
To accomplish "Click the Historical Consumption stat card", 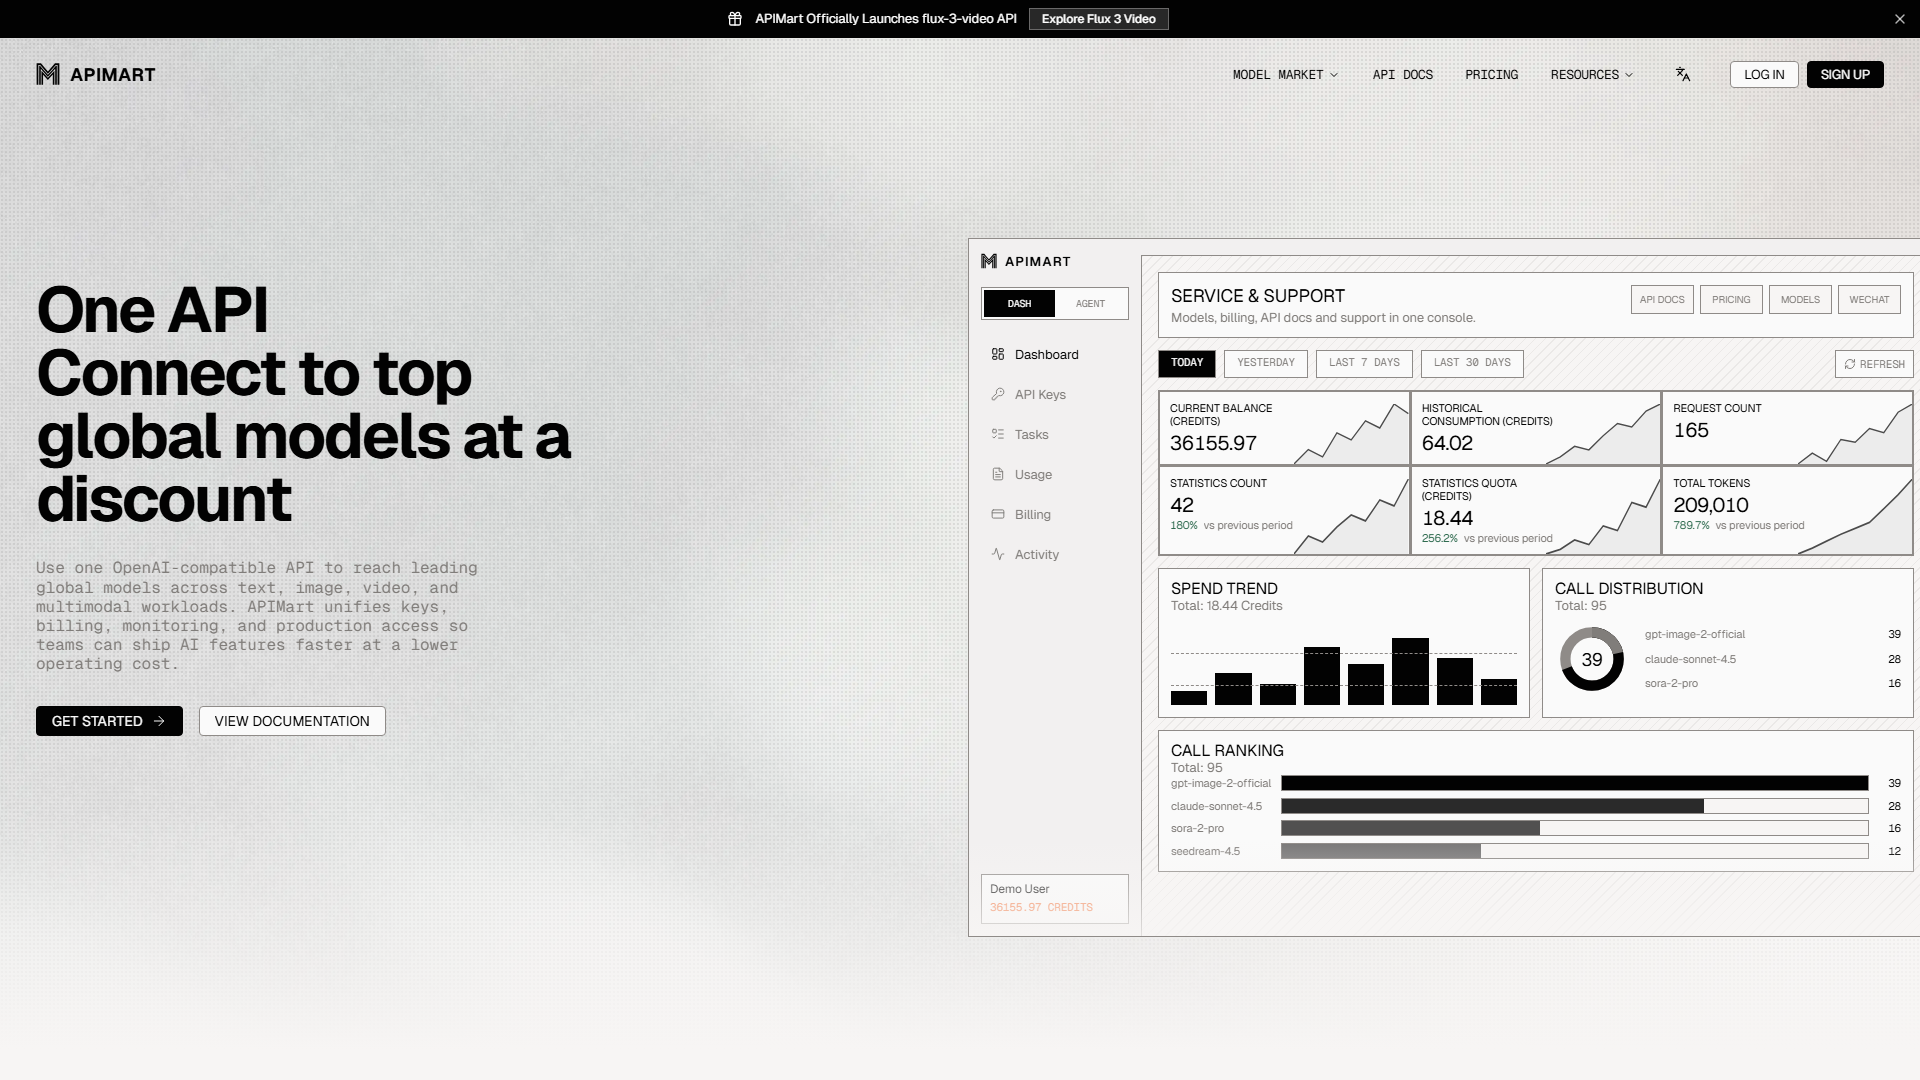I will [1536, 428].
